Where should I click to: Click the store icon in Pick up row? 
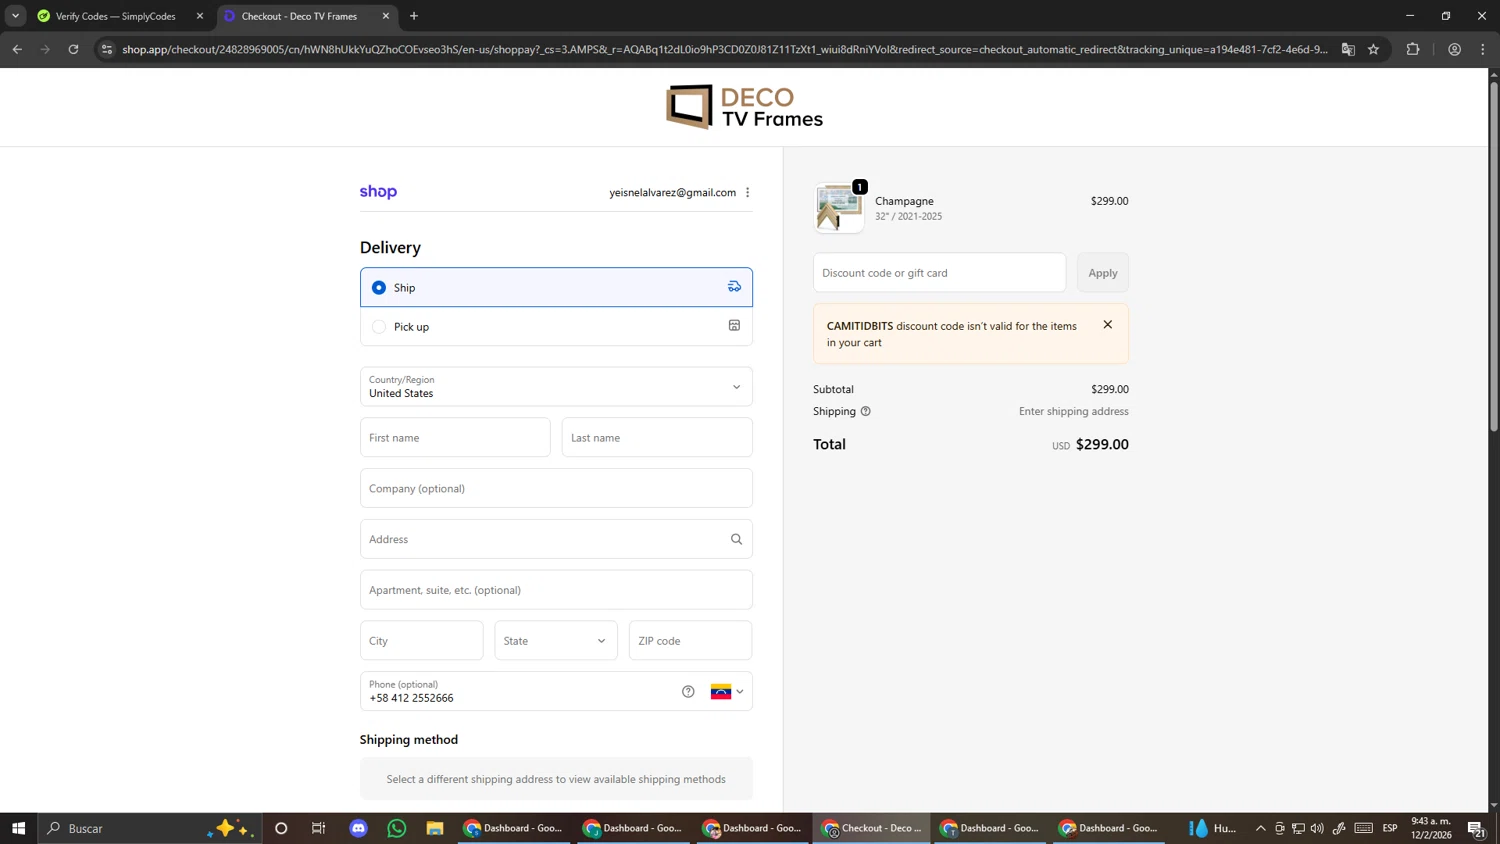tap(734, 326)
